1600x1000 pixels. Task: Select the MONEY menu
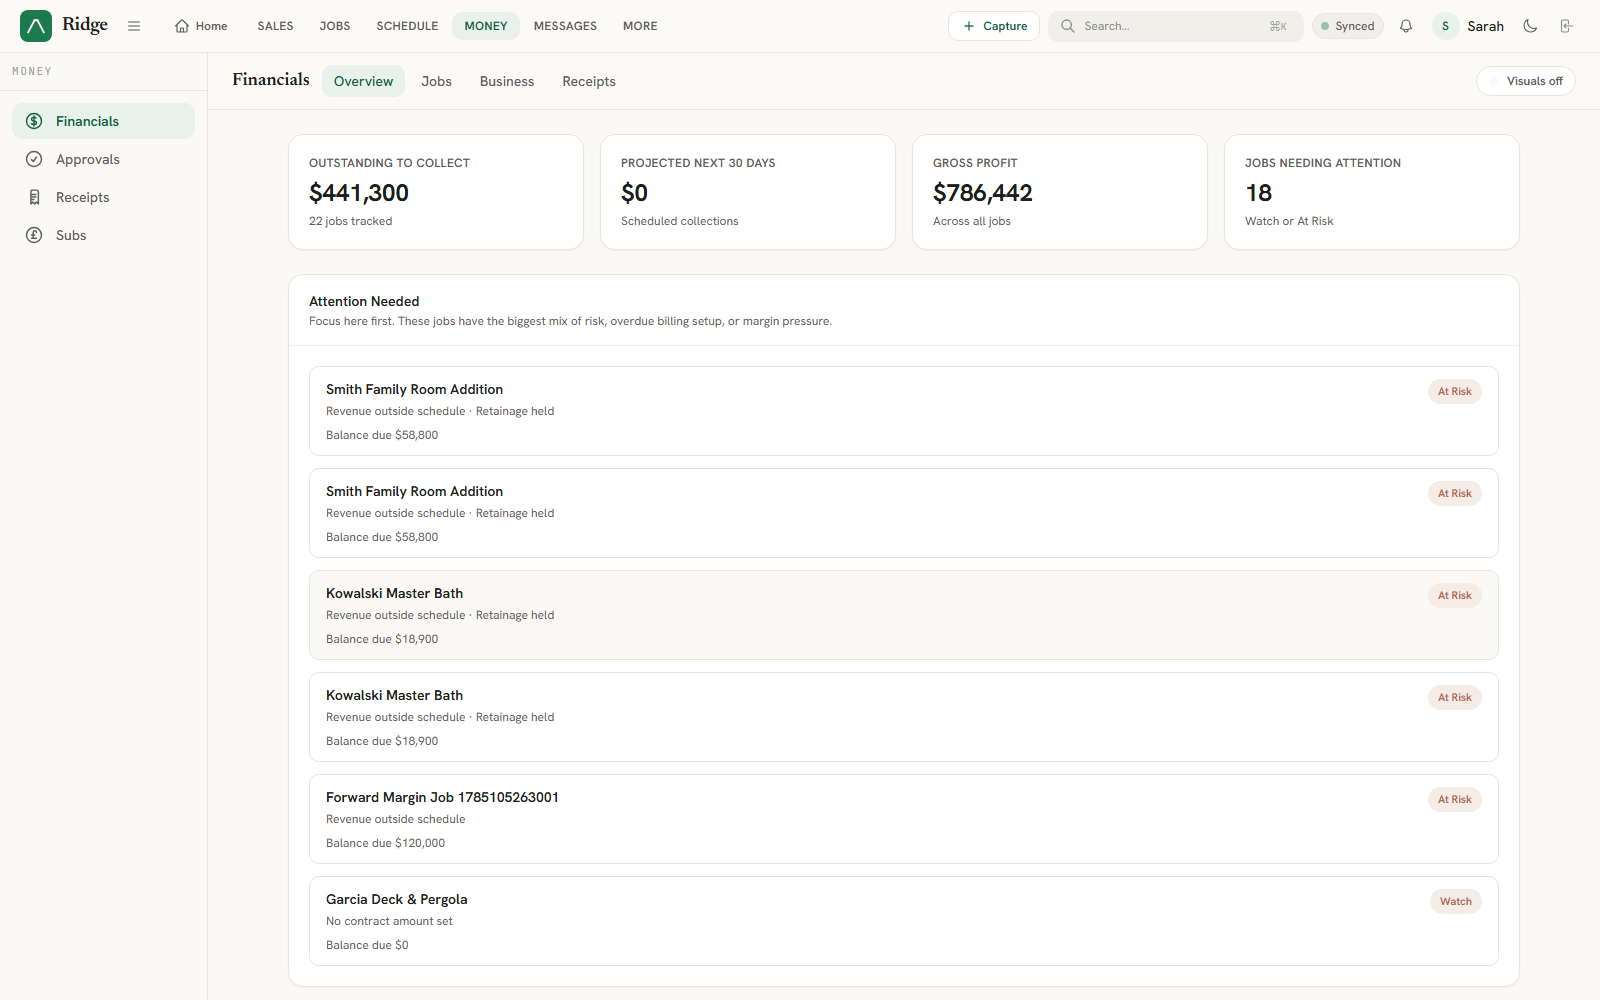(x=486, y=26)
